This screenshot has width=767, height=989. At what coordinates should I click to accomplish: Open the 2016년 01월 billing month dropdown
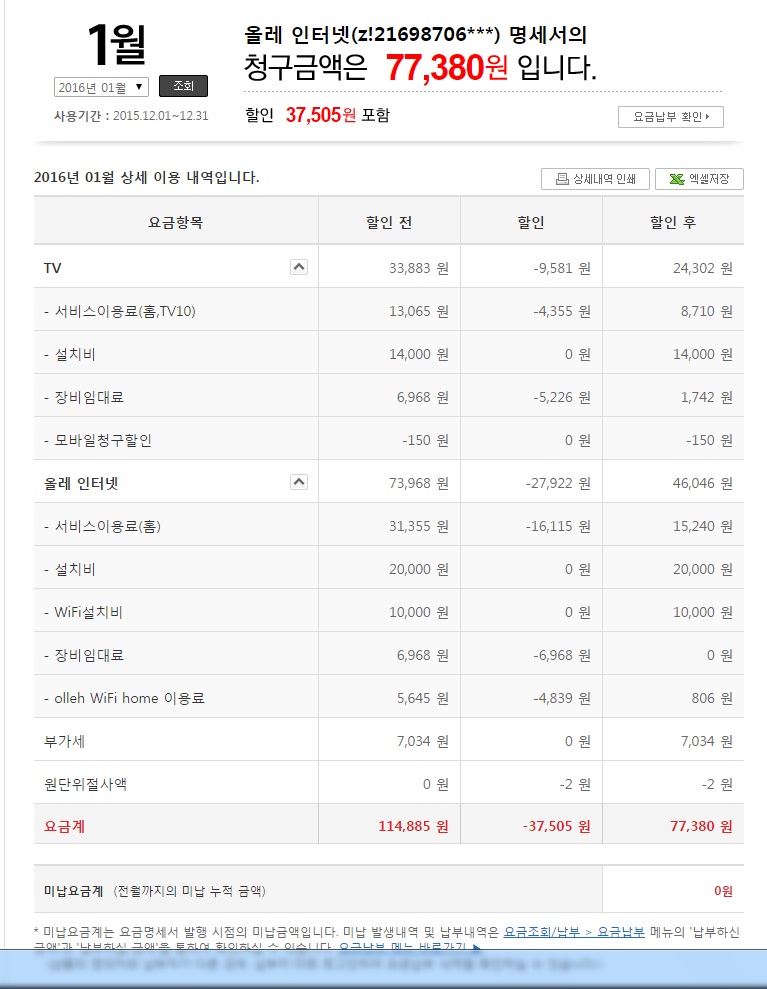point(101,87)
